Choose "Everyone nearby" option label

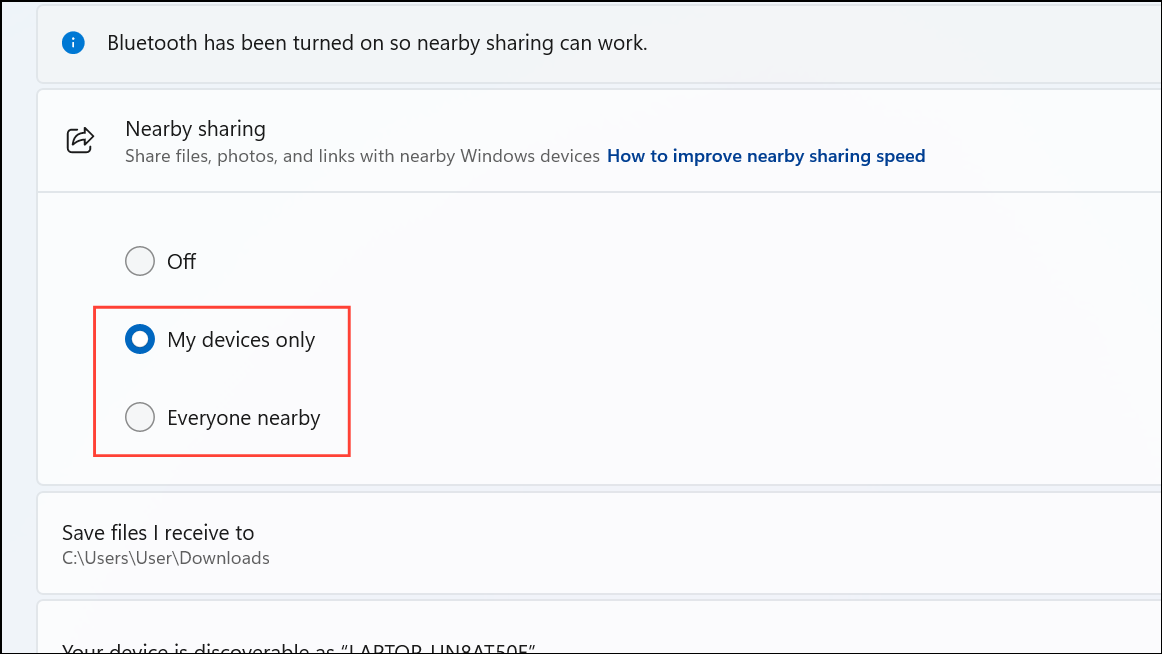pyautogui.click(x=244, y=417)
